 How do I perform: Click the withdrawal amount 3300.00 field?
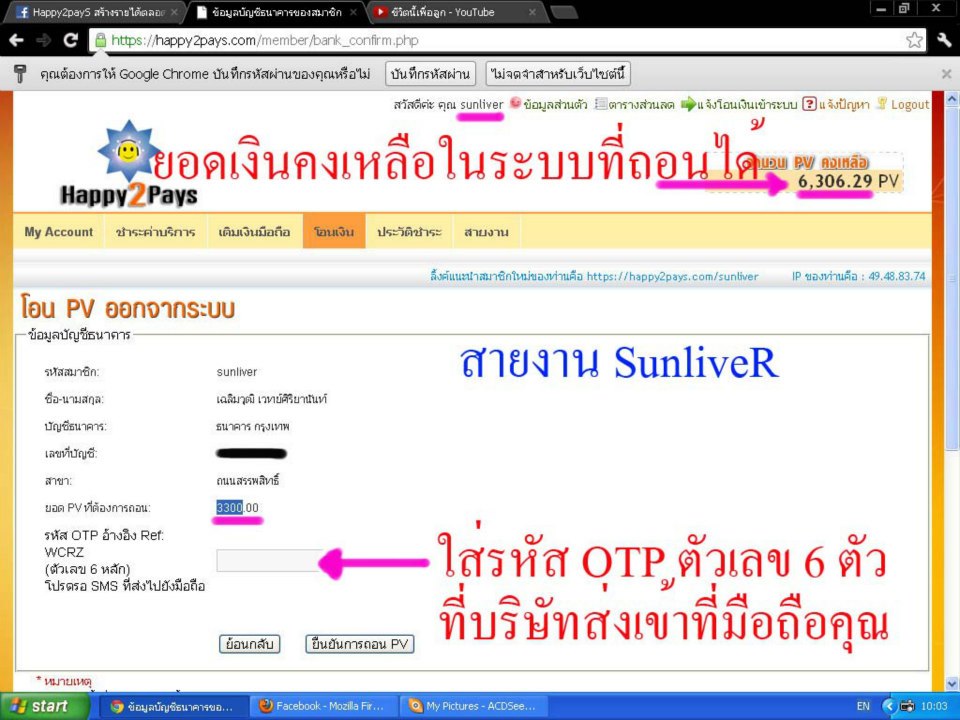[x=238, y=508]
